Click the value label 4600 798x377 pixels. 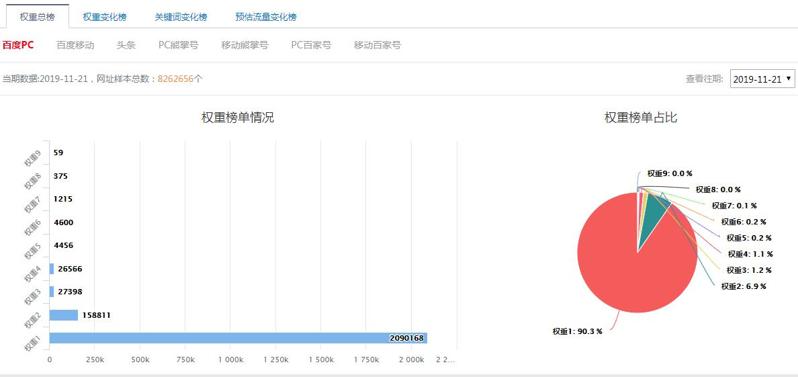(64, 222)
